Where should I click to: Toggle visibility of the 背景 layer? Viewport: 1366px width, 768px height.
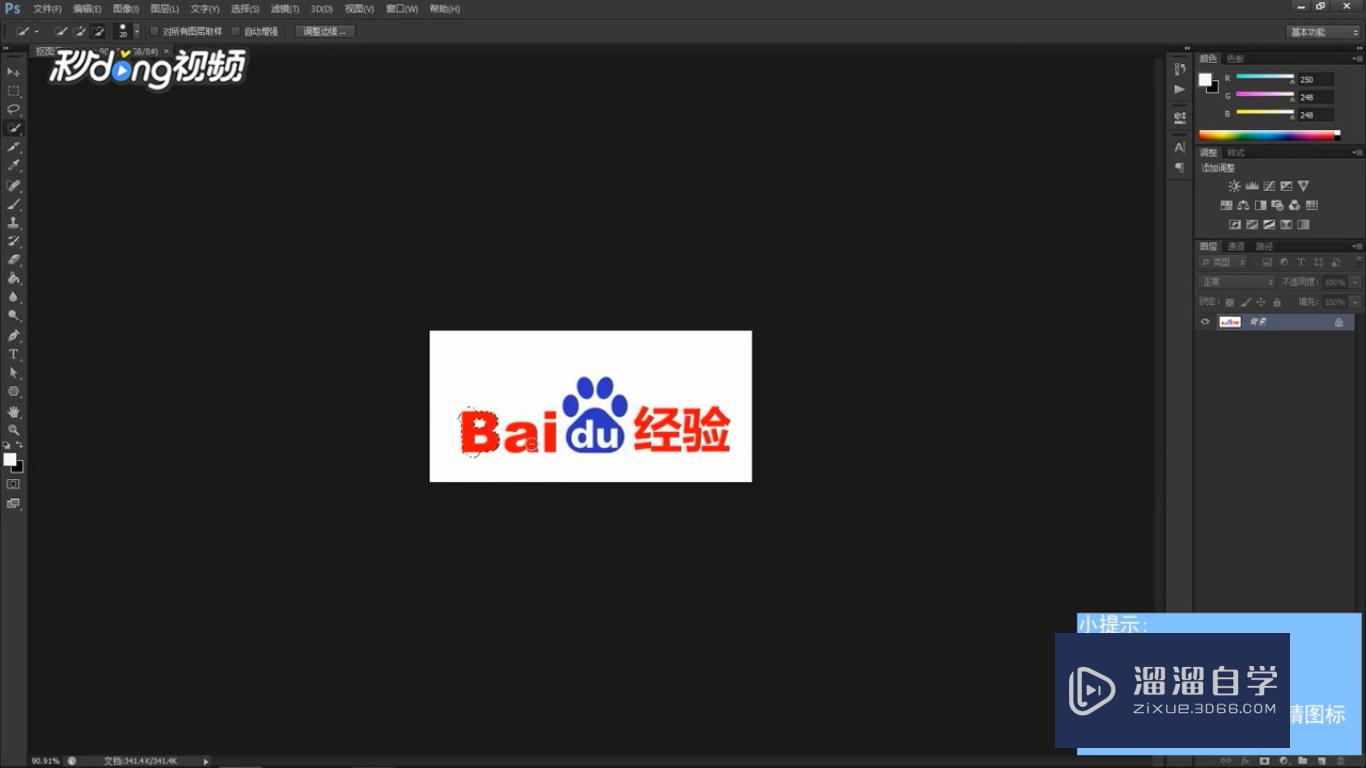click(1205, 322)
